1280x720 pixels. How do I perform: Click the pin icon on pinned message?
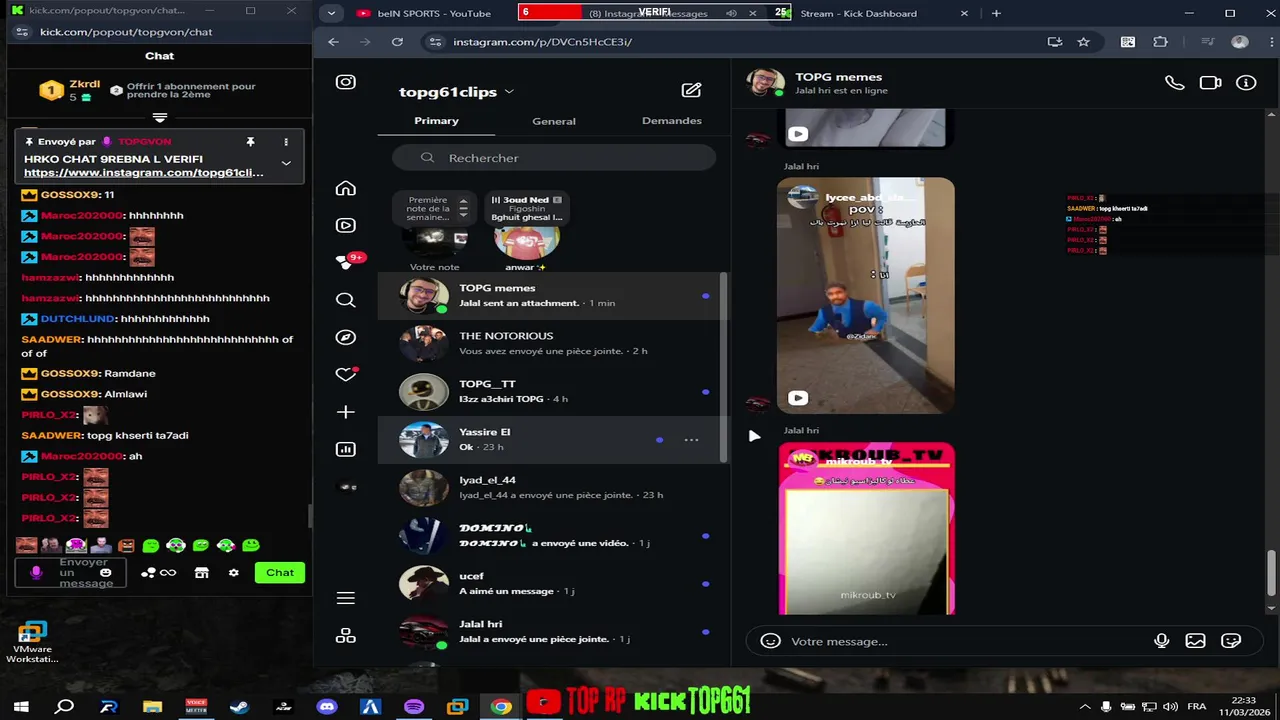click(x=250, y=142)
